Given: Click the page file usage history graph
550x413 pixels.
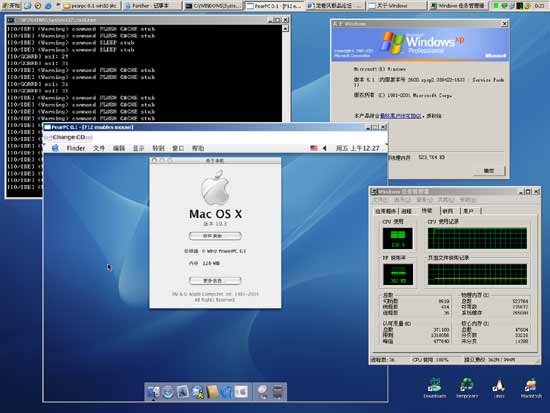Looking at the screenshot, I should tap(477, 274).
